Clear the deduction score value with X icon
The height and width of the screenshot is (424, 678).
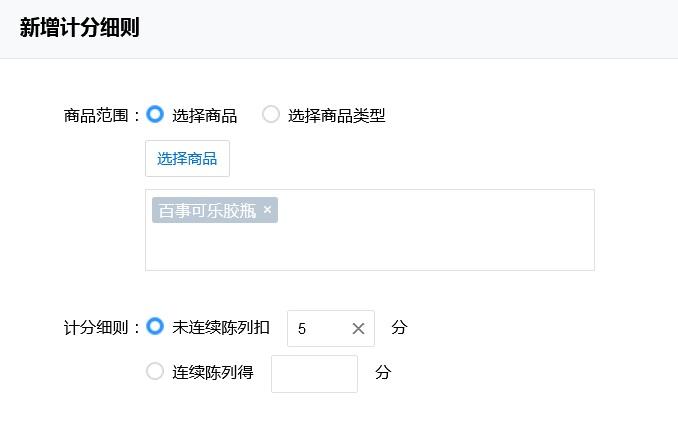click(358, 328)
